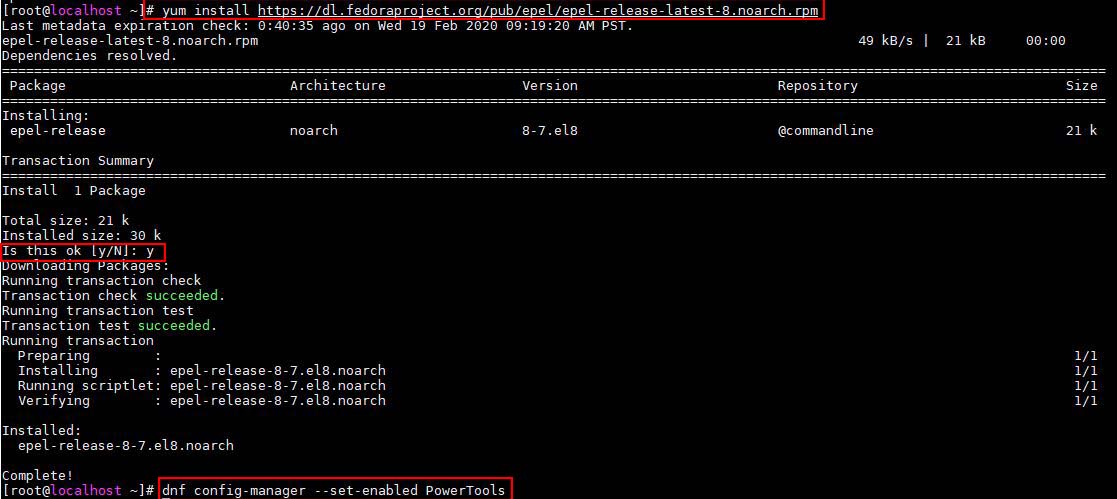Click the 'Verifying' step line
Screen dimensions: 1117x499
(x=53, y=401)
